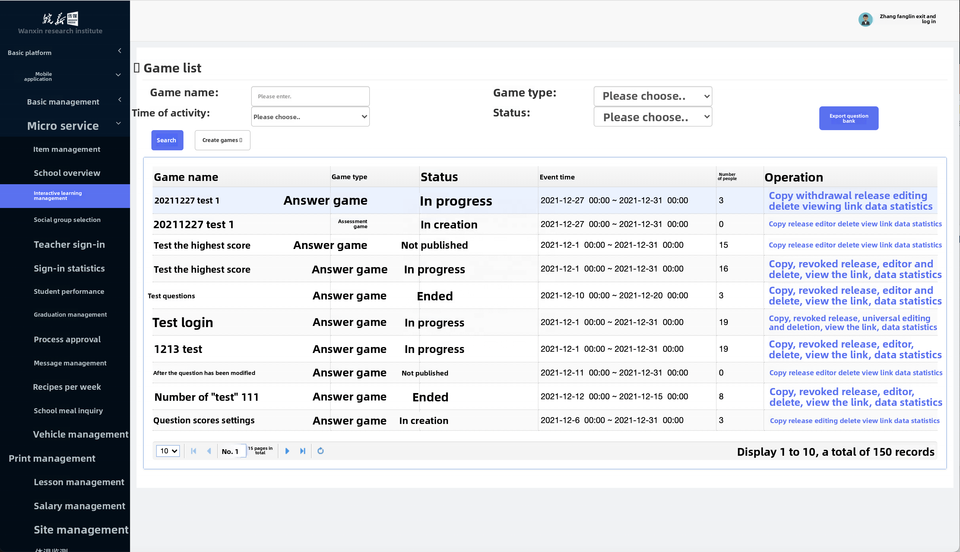Jump to the first page of results
This screenshot has width=960, height=552.
193,451
